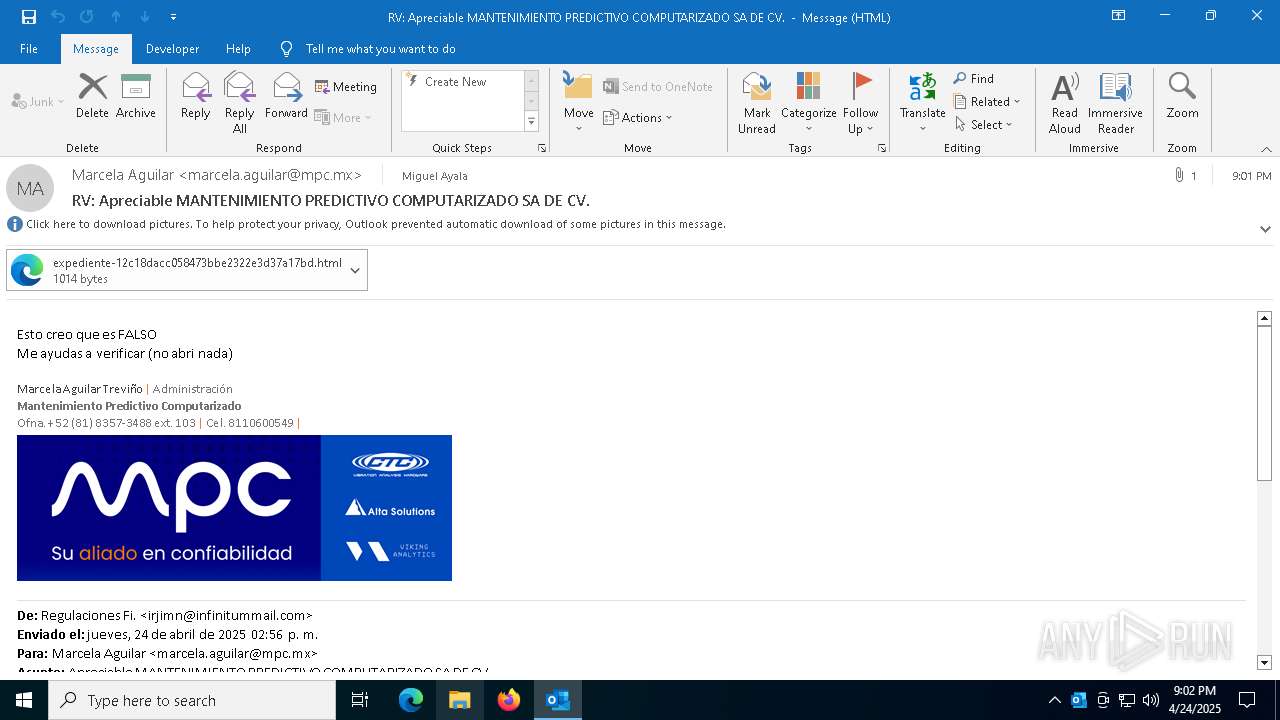The width and height of the screenshot is (1280, 720).
Task: Click the Zoom magnifier
Action: tap(1182, 96)
